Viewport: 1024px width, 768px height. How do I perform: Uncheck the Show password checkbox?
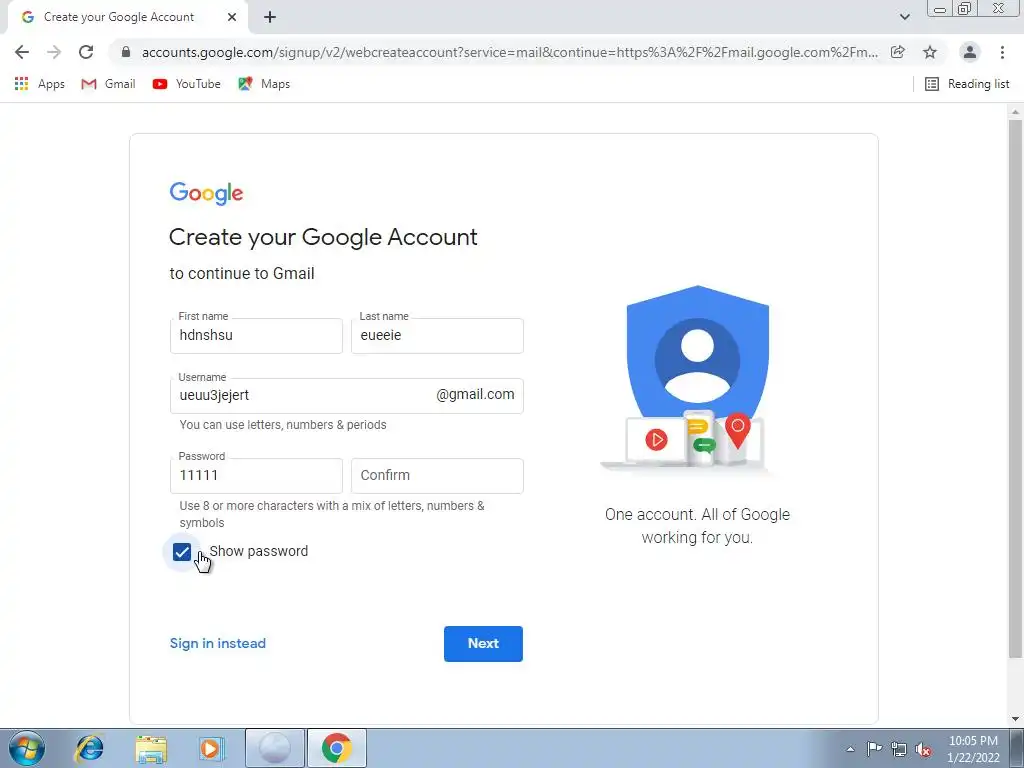[182, 552]
